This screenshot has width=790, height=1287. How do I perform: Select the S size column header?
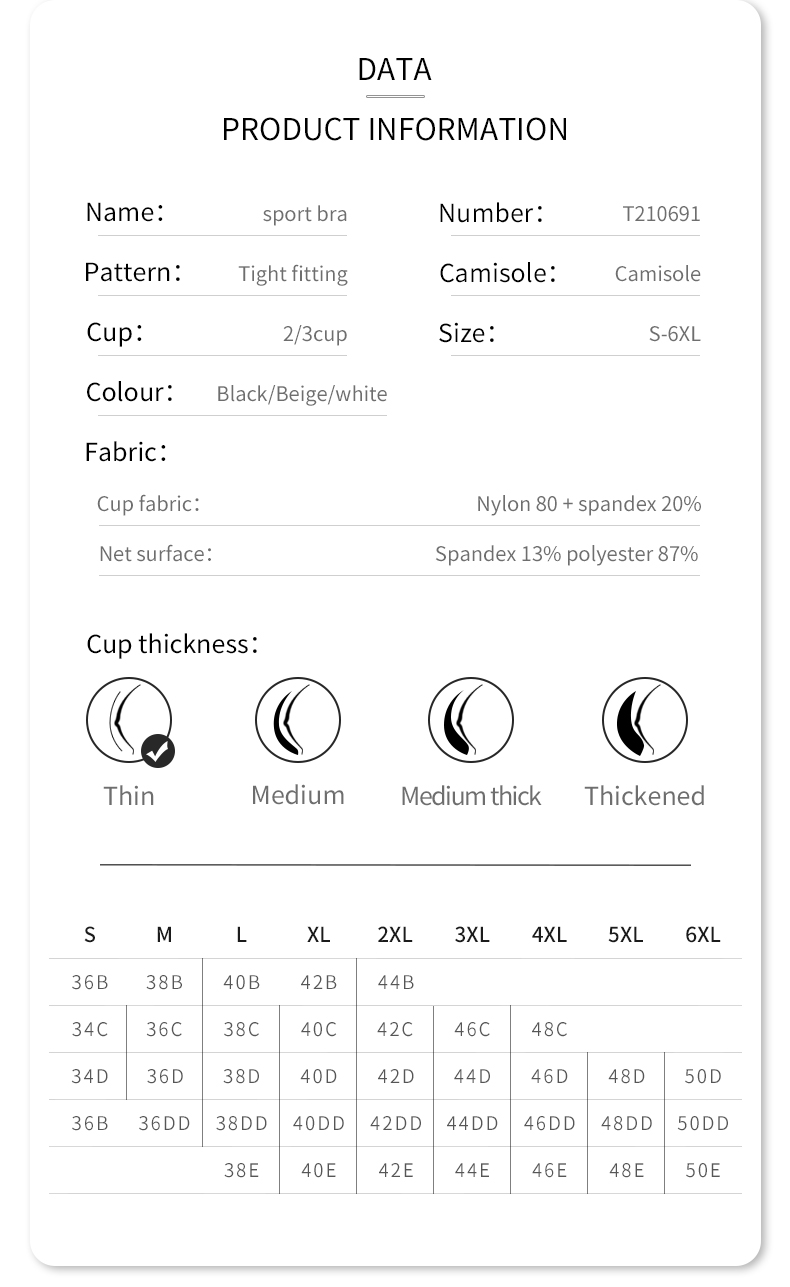tap(90, 935)
